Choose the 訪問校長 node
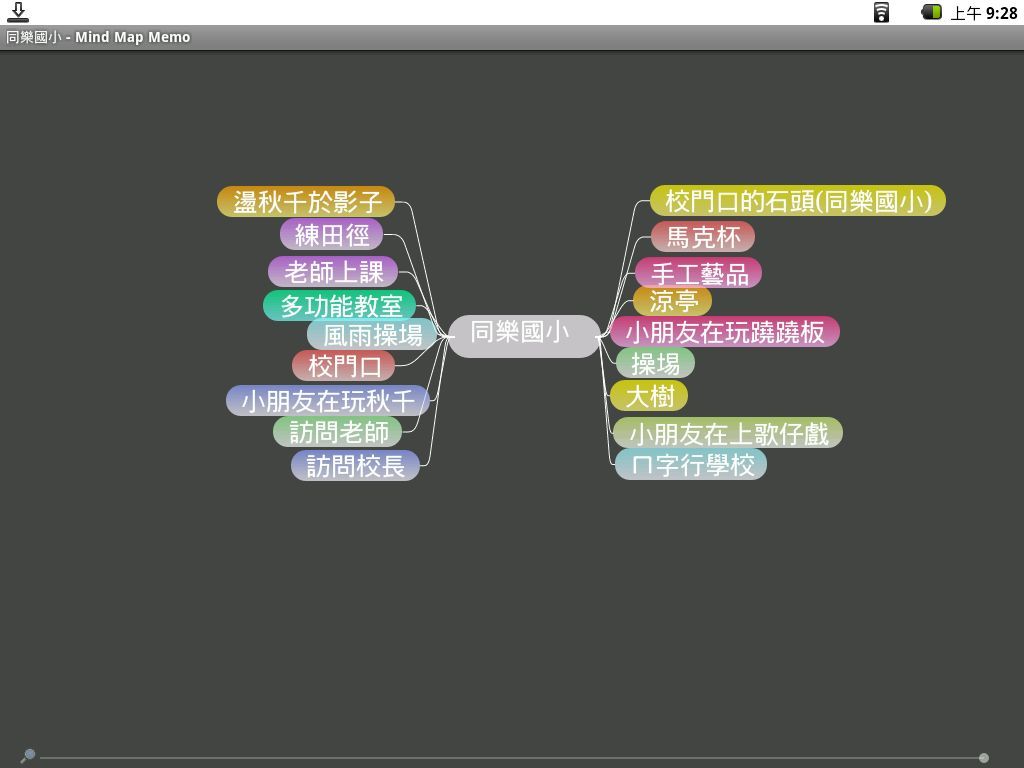Viewport: 1024px width, 768px height. point(355,466)
